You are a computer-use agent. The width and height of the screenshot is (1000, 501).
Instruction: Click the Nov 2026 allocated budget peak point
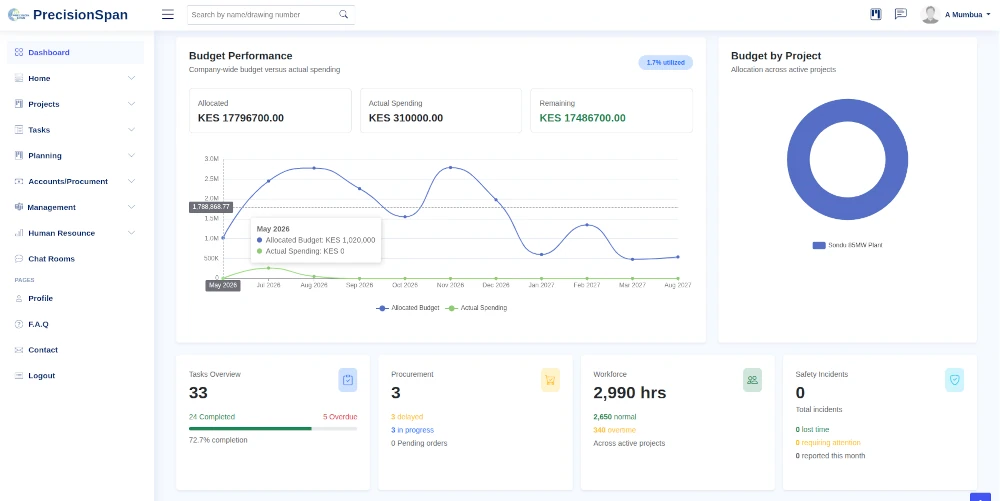tap(450, 168)
